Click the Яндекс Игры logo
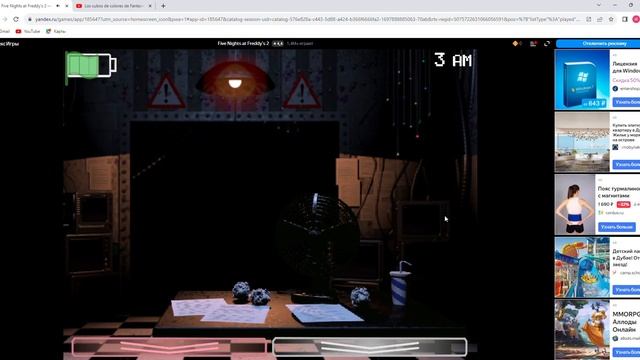640x360 pixels. [x=9, y=44]
